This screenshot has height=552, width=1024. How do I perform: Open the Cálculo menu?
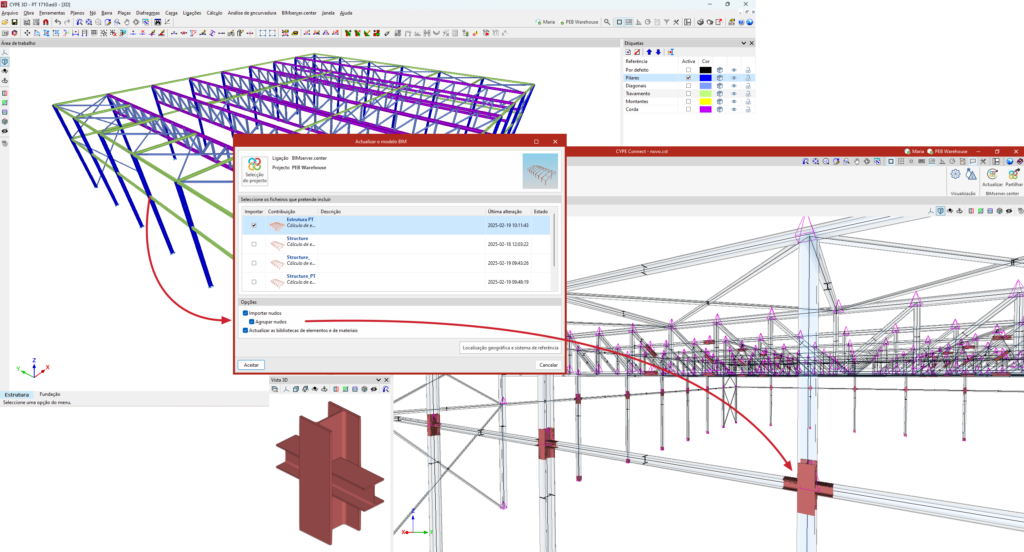coord(214,13)
